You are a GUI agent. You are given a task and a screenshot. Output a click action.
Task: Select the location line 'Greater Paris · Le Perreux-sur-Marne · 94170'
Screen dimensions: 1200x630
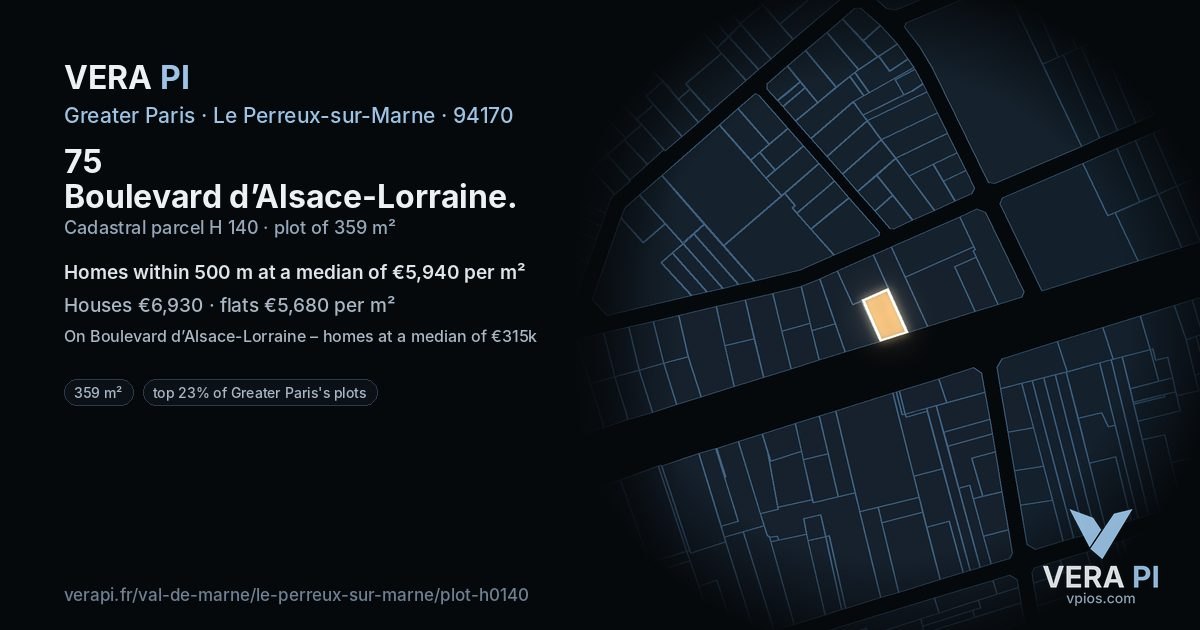pyautogui.click(x=289, y=115)
